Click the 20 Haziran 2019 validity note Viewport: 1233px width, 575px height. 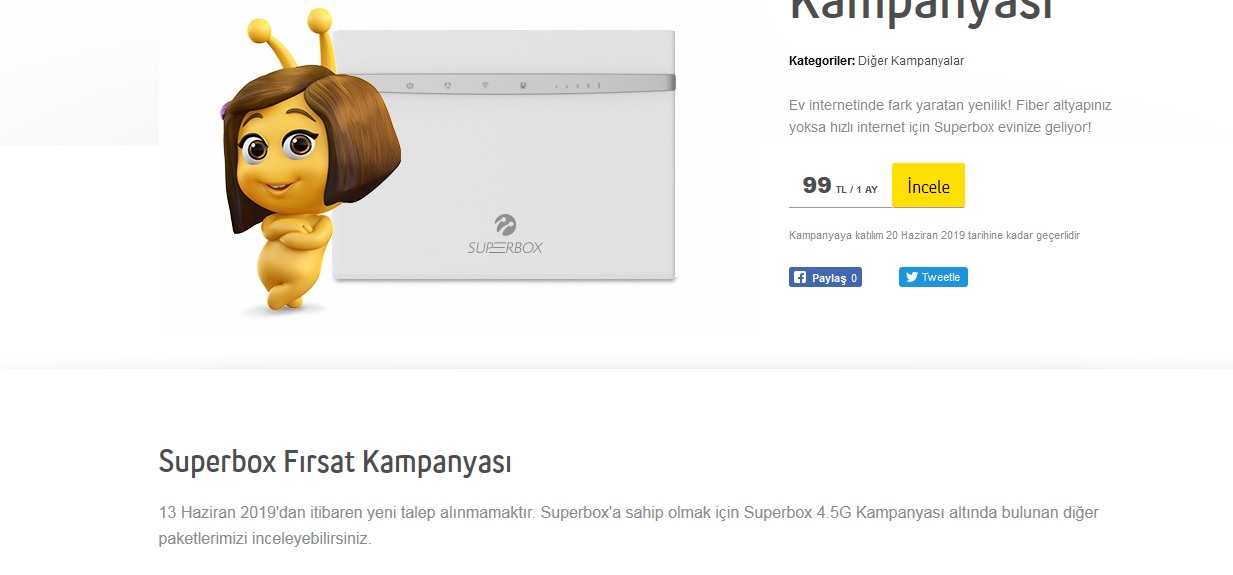point(934,236)
